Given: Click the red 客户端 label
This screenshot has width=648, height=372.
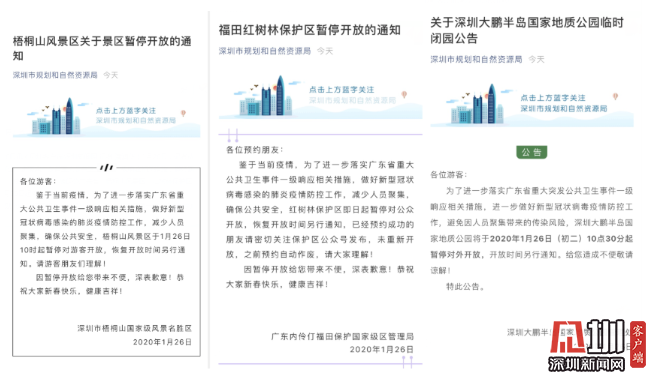Looking at the screenshot, I should 638,344.
